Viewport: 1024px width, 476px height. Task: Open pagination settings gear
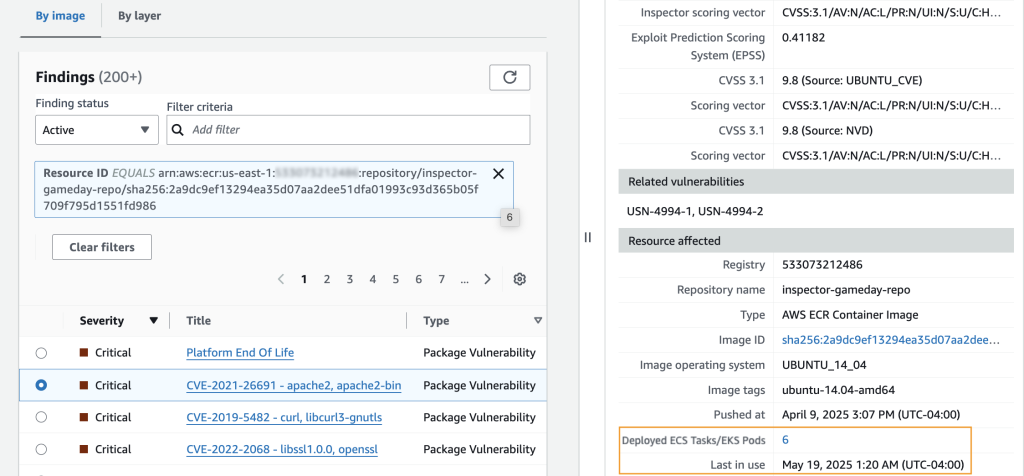520,279
